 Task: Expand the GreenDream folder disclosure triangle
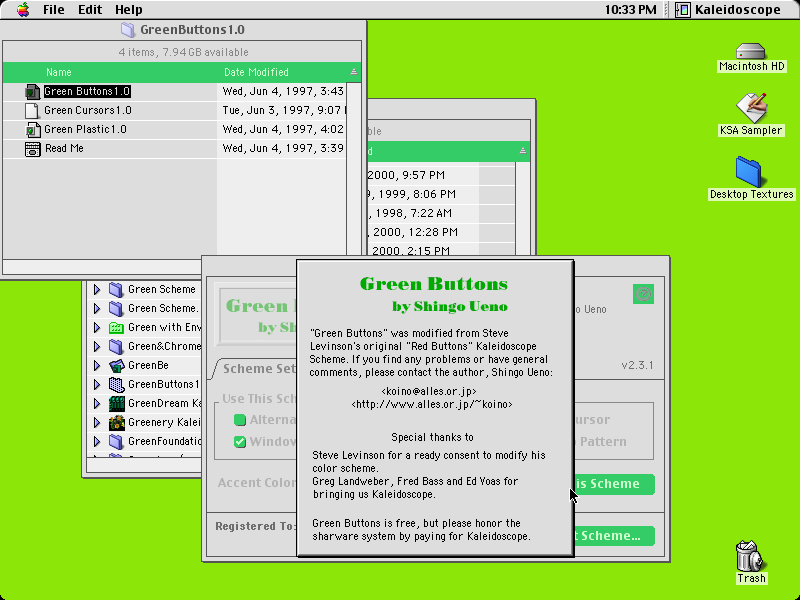[x=97, y=404]
